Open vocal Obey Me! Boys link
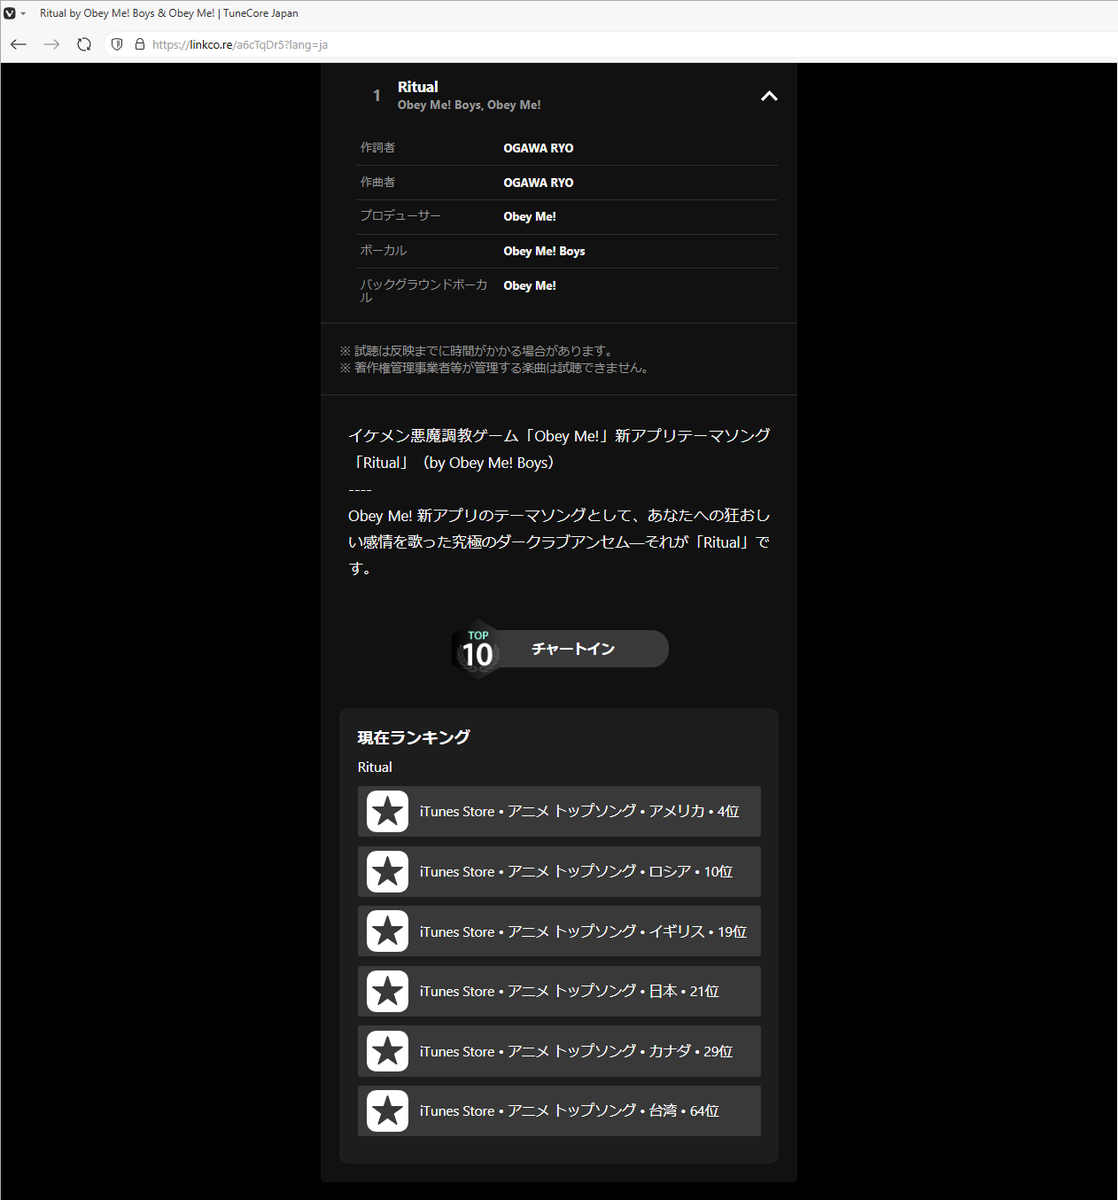 coord(544,251)
